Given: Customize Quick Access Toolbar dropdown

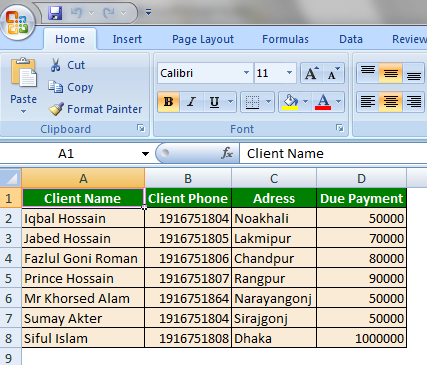Looking at the screenshot, I should [x=148, y=13].
